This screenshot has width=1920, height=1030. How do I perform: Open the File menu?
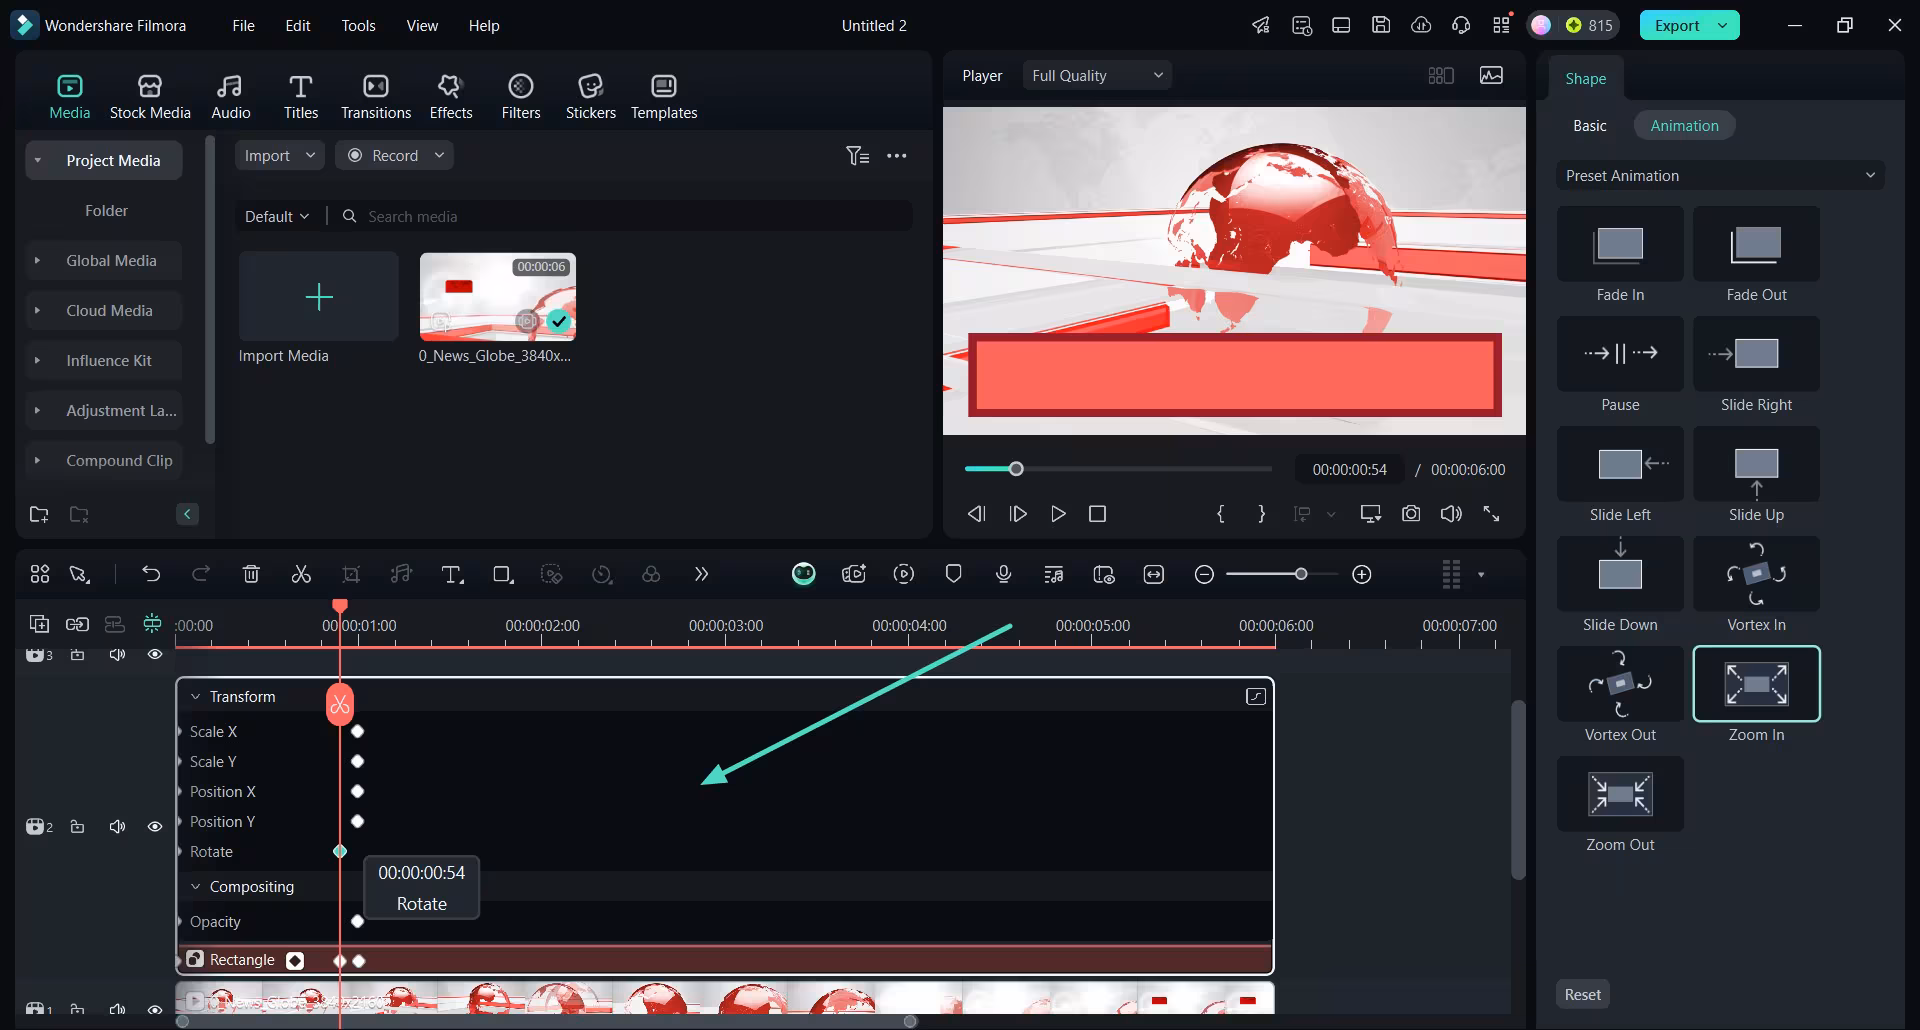(244, 26)
